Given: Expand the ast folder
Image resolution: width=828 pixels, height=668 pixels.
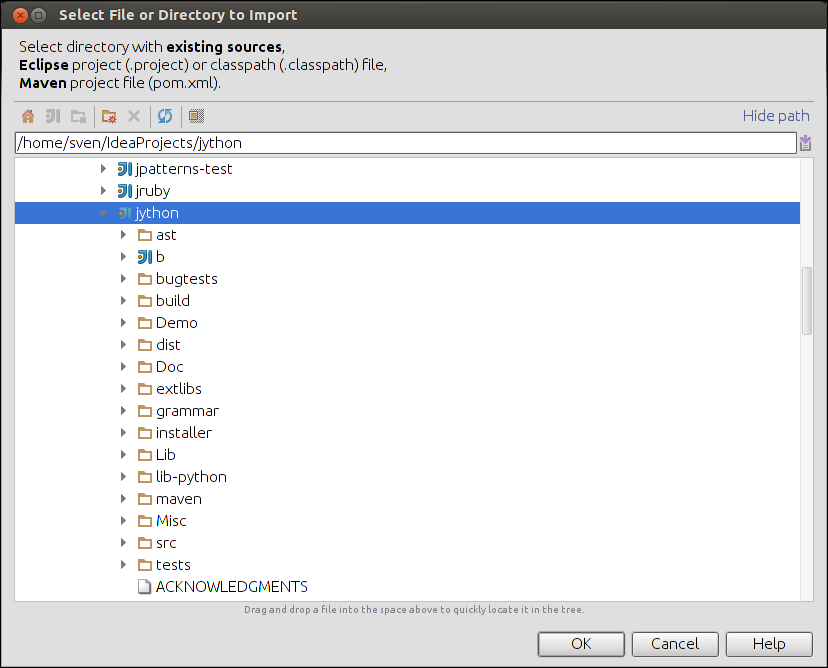Looking at the screenshot, I should [x=122, y=234].
